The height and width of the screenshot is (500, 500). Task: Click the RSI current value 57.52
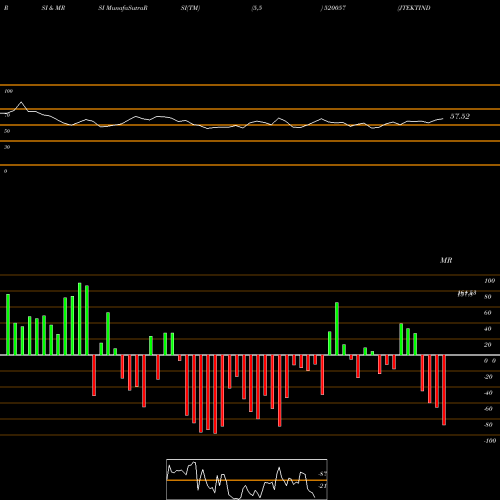pos(460,116)
